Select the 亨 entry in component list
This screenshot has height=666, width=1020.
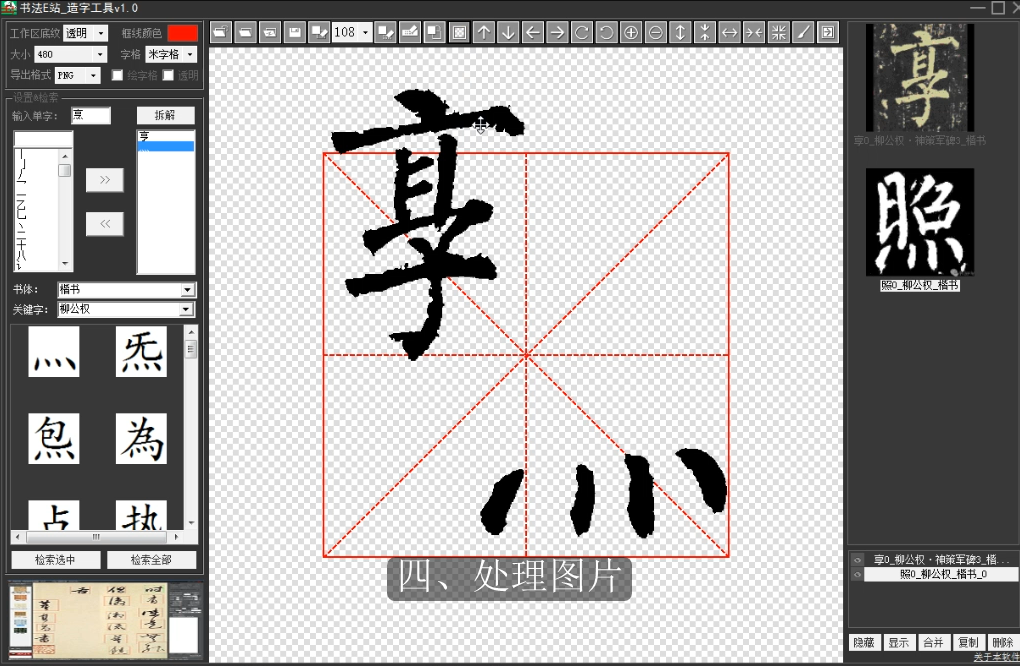tap(166, 136)
